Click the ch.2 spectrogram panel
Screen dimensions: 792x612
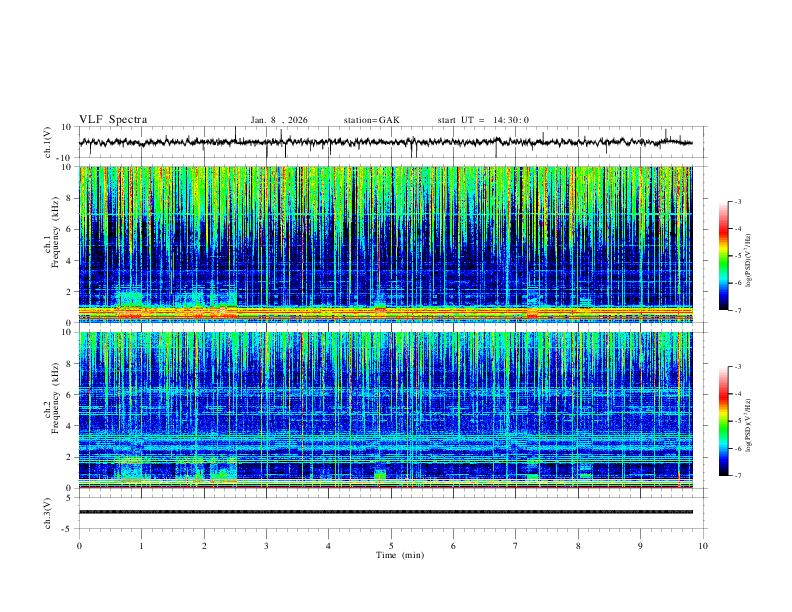click(x=386, y=410)
